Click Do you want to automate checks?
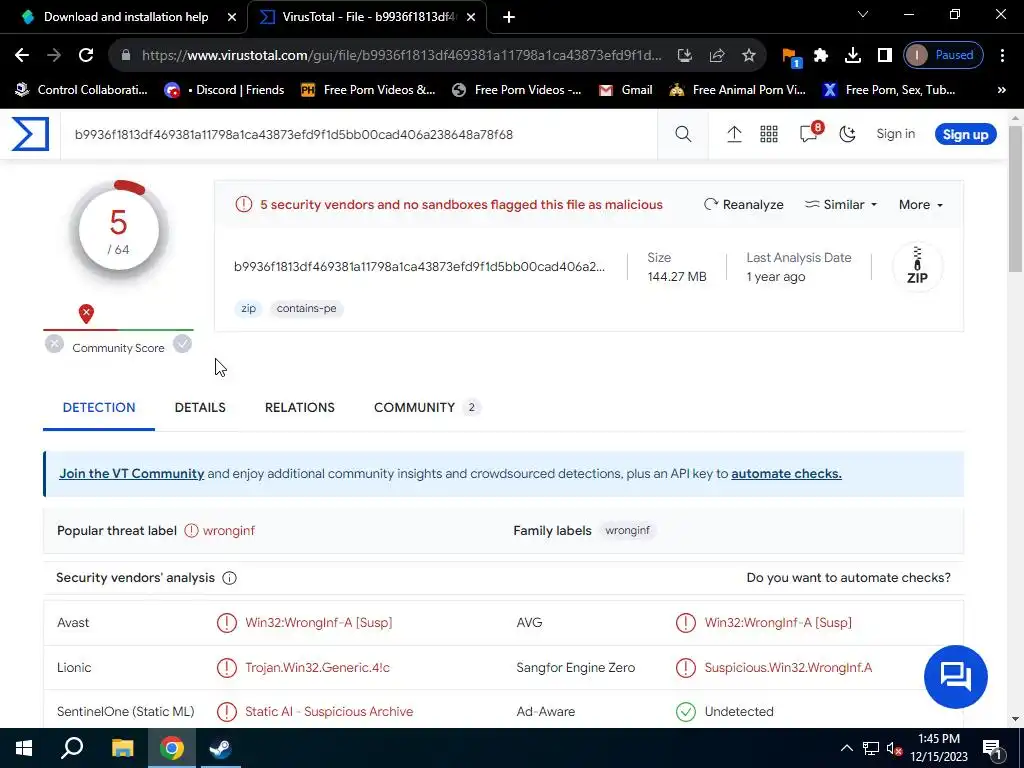The height and width of the screenshot is (768, 1024). coord(848,577)
